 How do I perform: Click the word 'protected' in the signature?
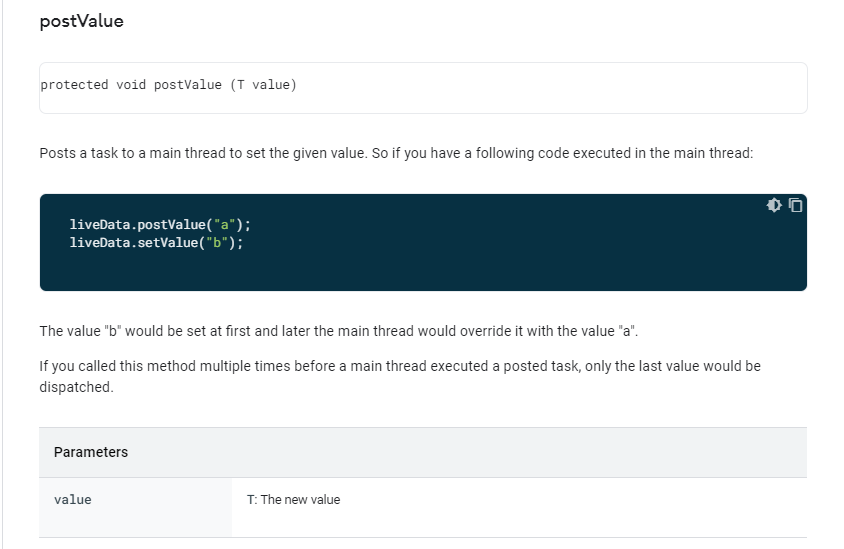74,85
